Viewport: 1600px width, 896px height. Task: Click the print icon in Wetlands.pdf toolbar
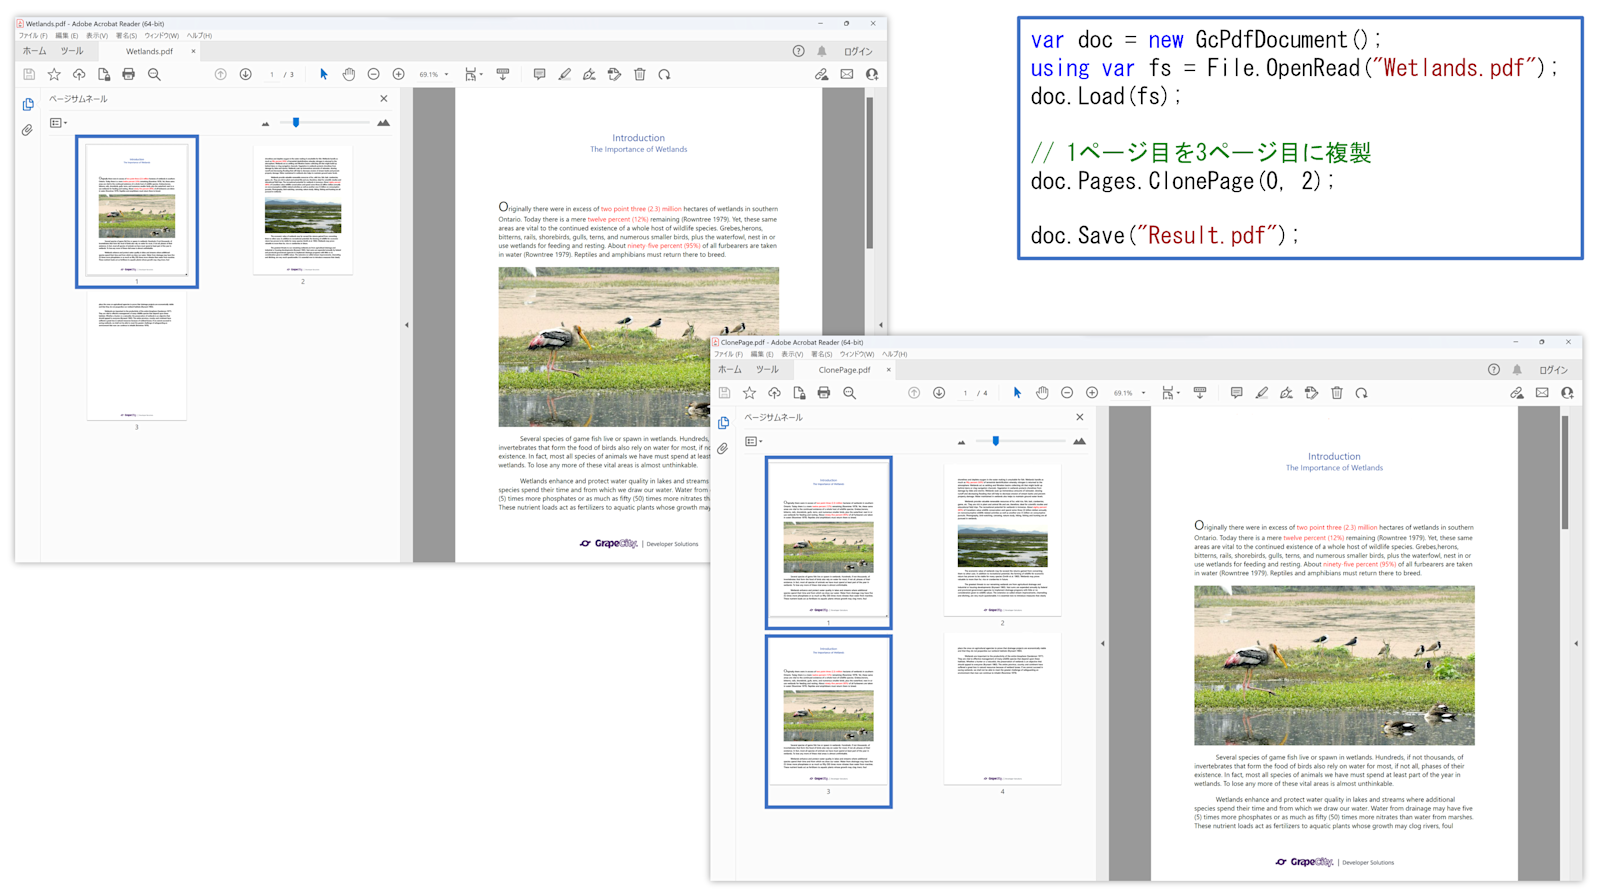coord(128,74)
